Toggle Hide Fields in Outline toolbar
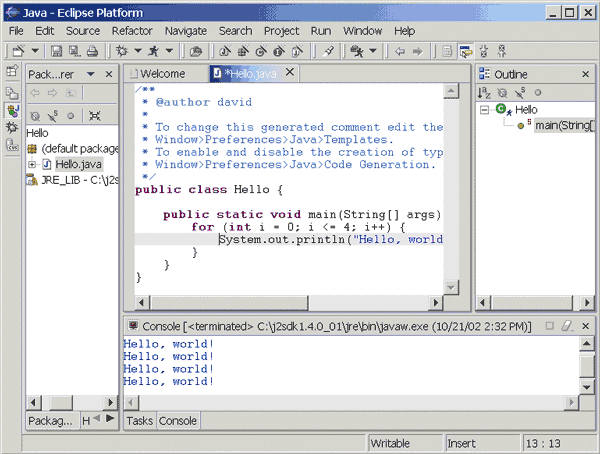The height and width of the screenshot is (454, 600). (x=502, y=93)
